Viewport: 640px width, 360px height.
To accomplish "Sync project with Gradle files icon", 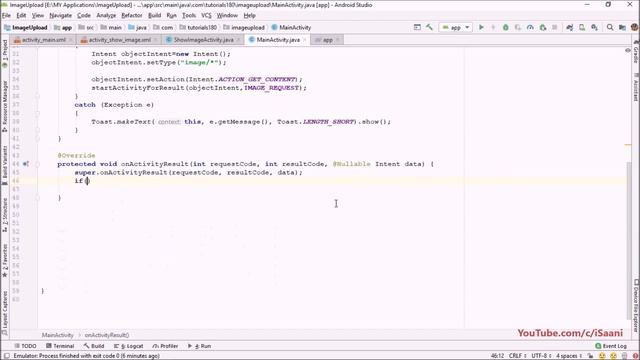I will coord(570,27).
